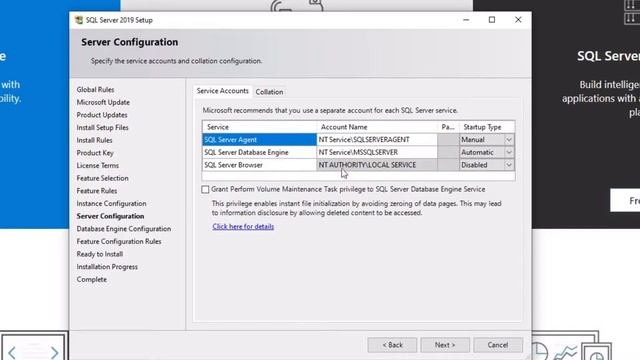Image resolution: width=640 pixels, height=360 pixels.
Task: Open Startup Type dropdown for SQL Server Browser
Action: (x=509, y=165)
